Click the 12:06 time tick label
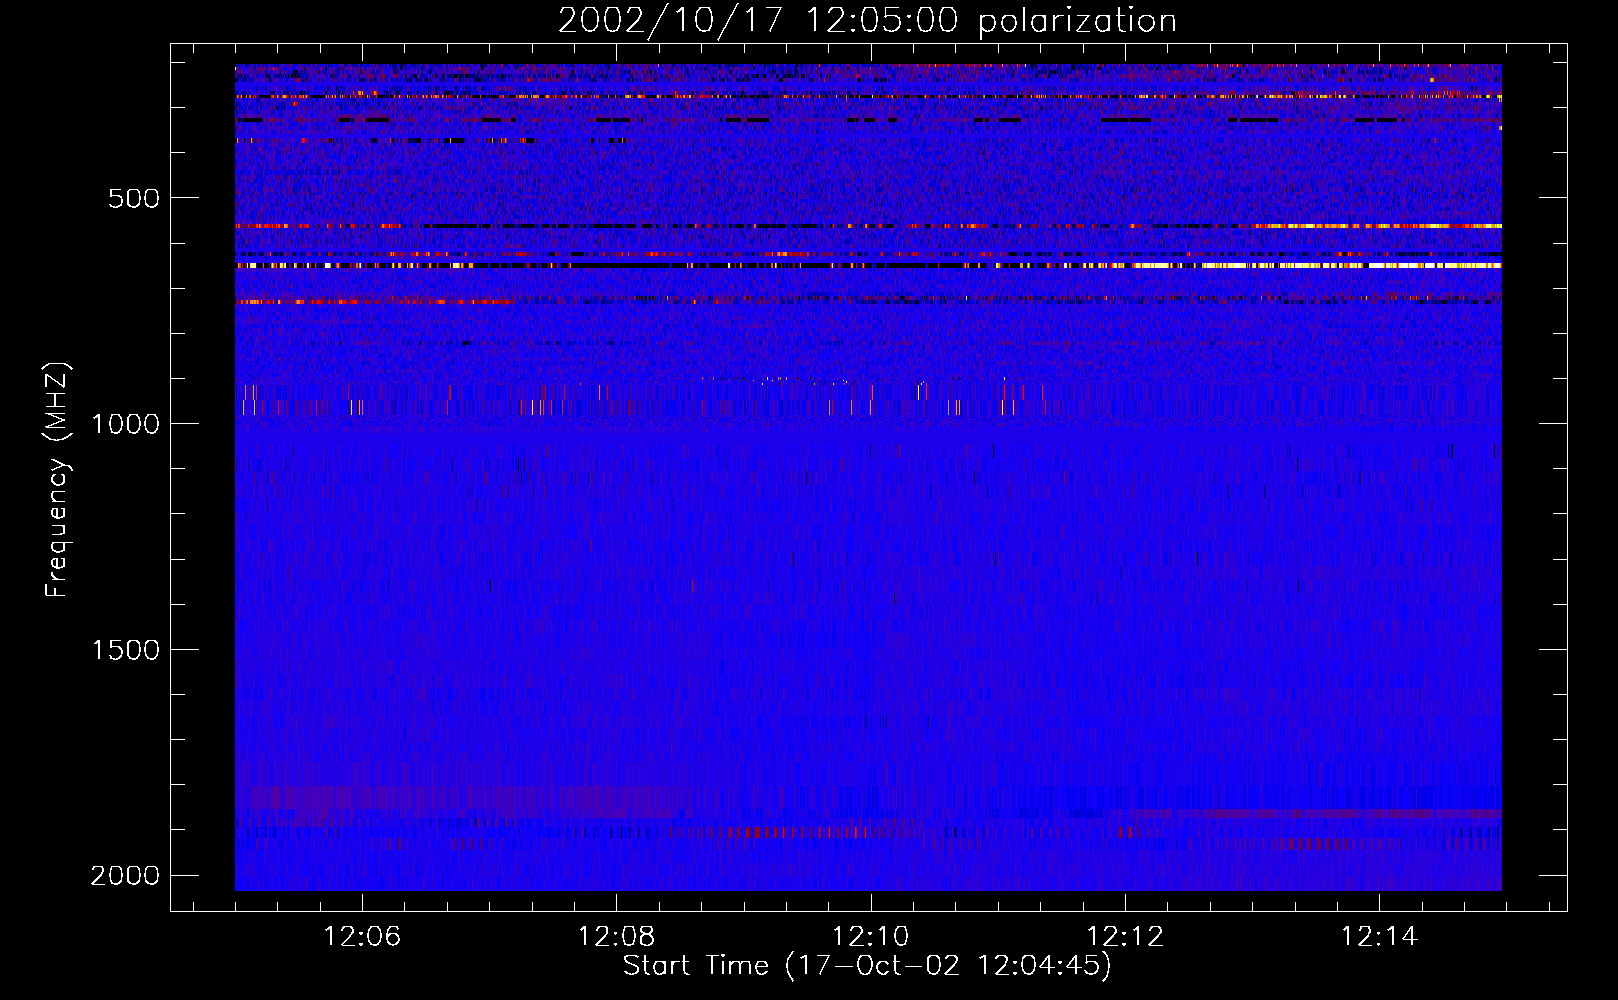 point(362,937)
